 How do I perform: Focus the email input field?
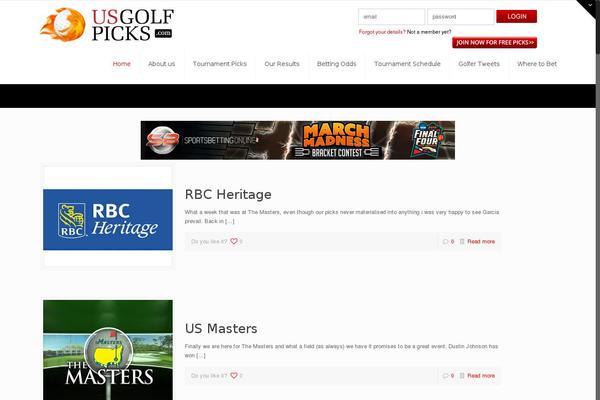pyautogui.click(x=391, y=17)
